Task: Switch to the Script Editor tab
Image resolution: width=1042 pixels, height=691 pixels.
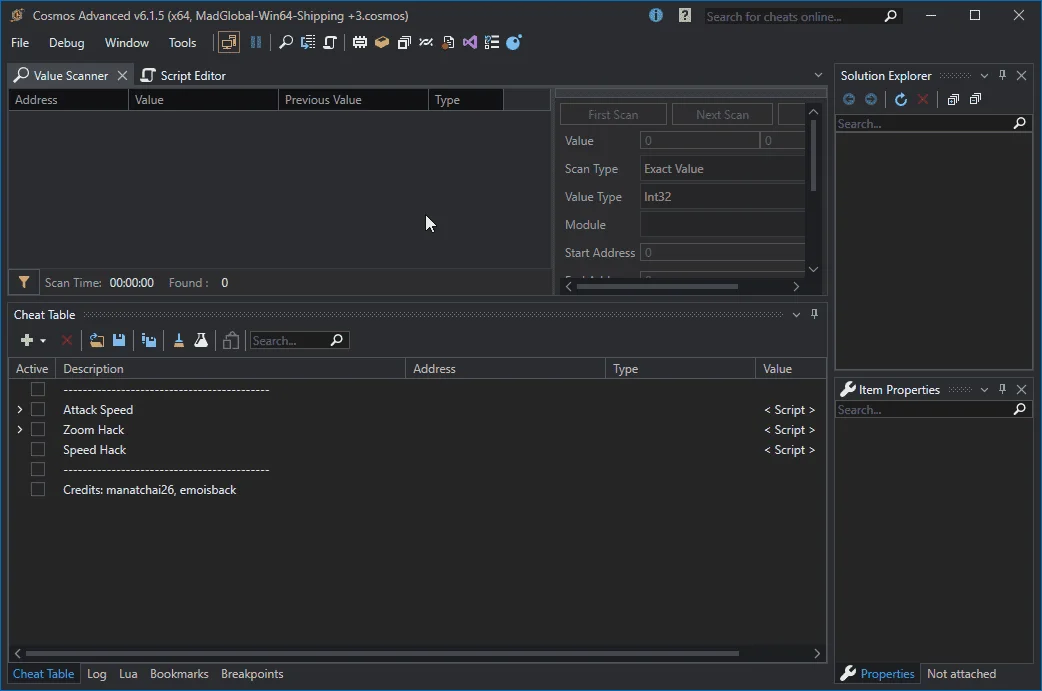Action: (184, 76)
